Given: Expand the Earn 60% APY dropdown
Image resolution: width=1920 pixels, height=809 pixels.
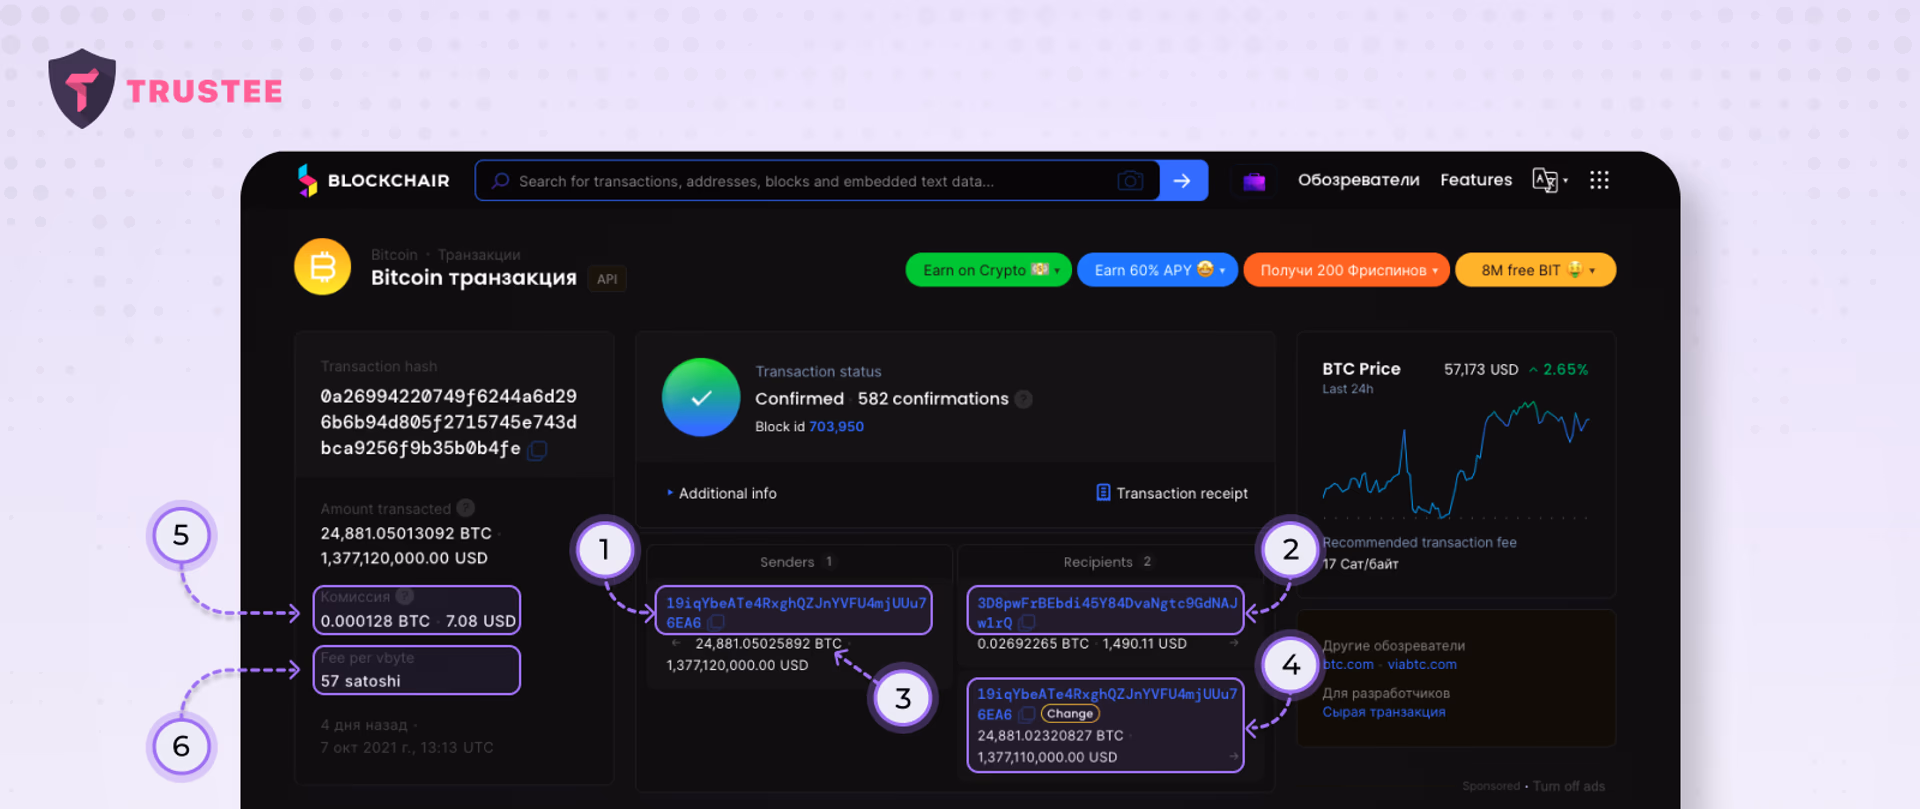Looking at the screenshot, I should coord(1157,270).
